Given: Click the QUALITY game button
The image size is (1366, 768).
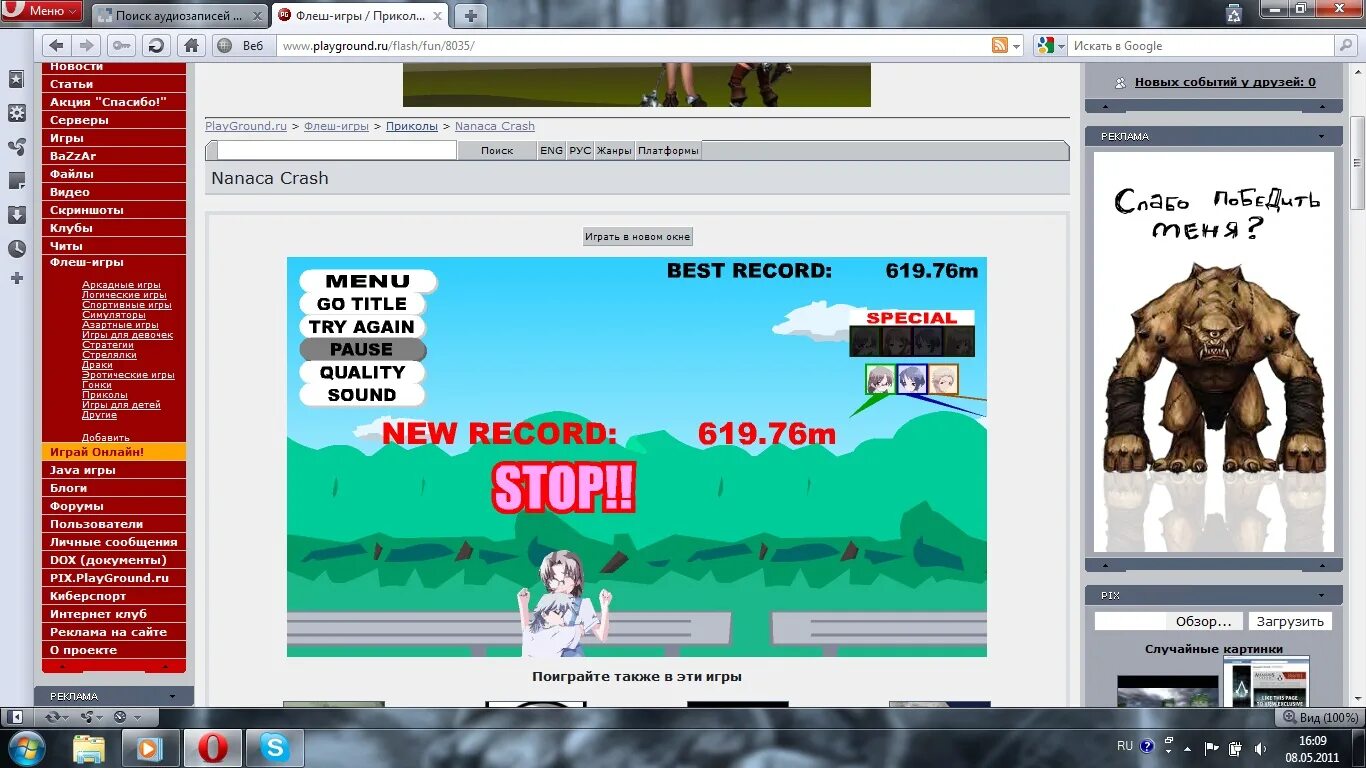Looking at the screenshot, I should pos(362,372).
